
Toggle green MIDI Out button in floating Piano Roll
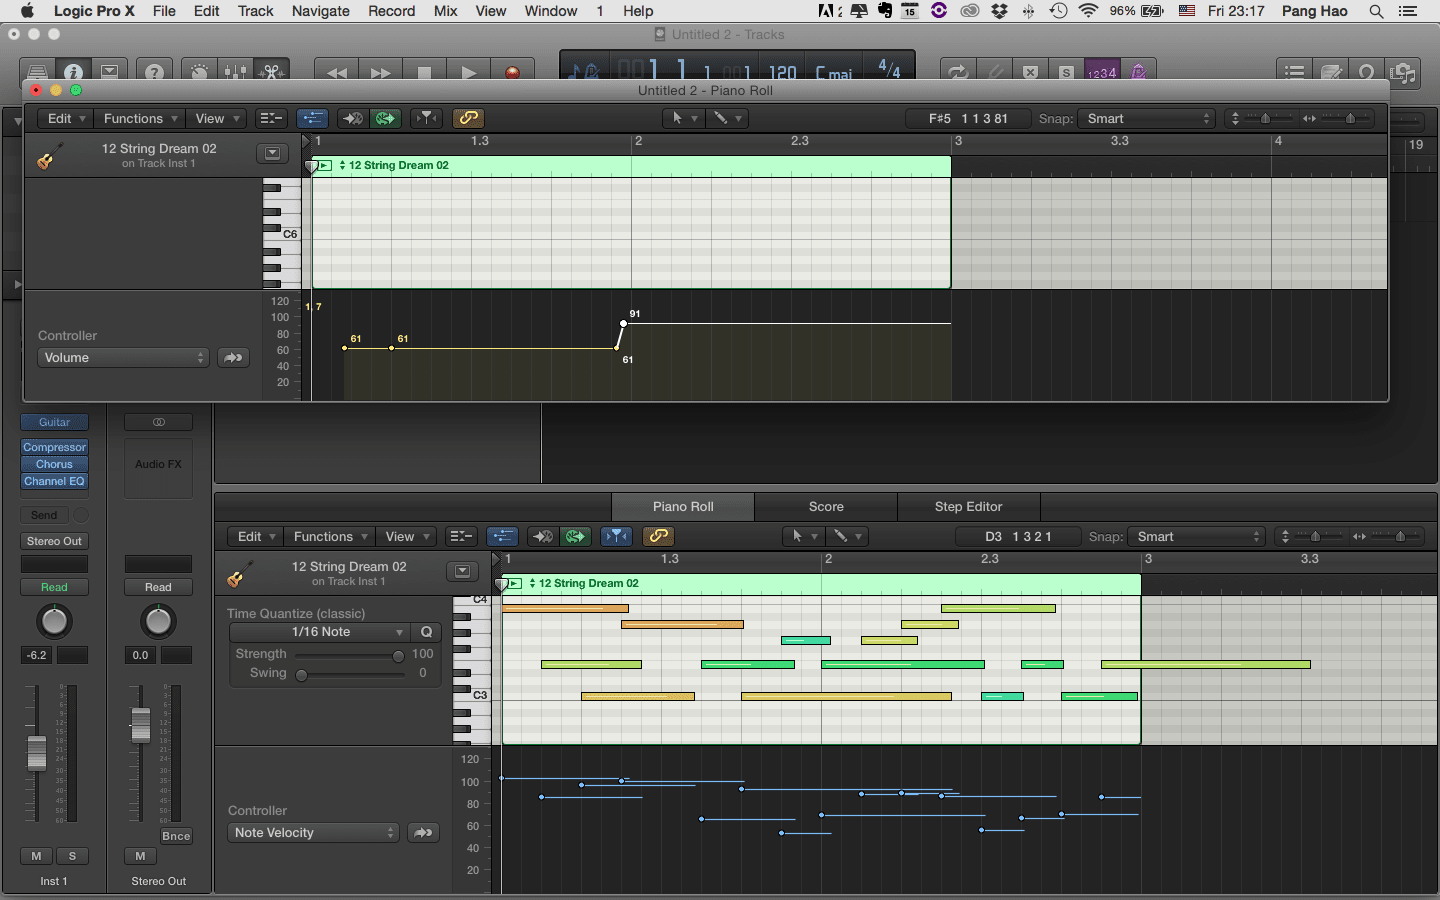(x=385, y=118)
